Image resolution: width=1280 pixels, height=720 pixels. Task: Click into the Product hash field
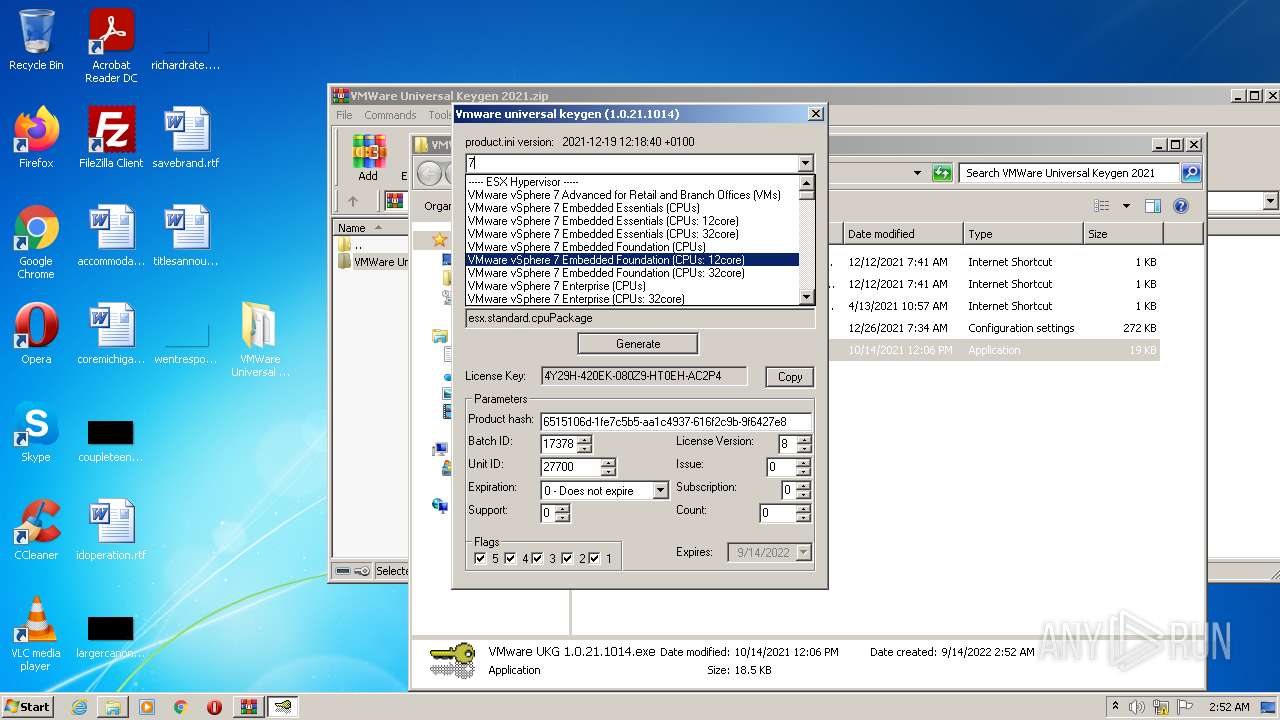click(676, 422)
